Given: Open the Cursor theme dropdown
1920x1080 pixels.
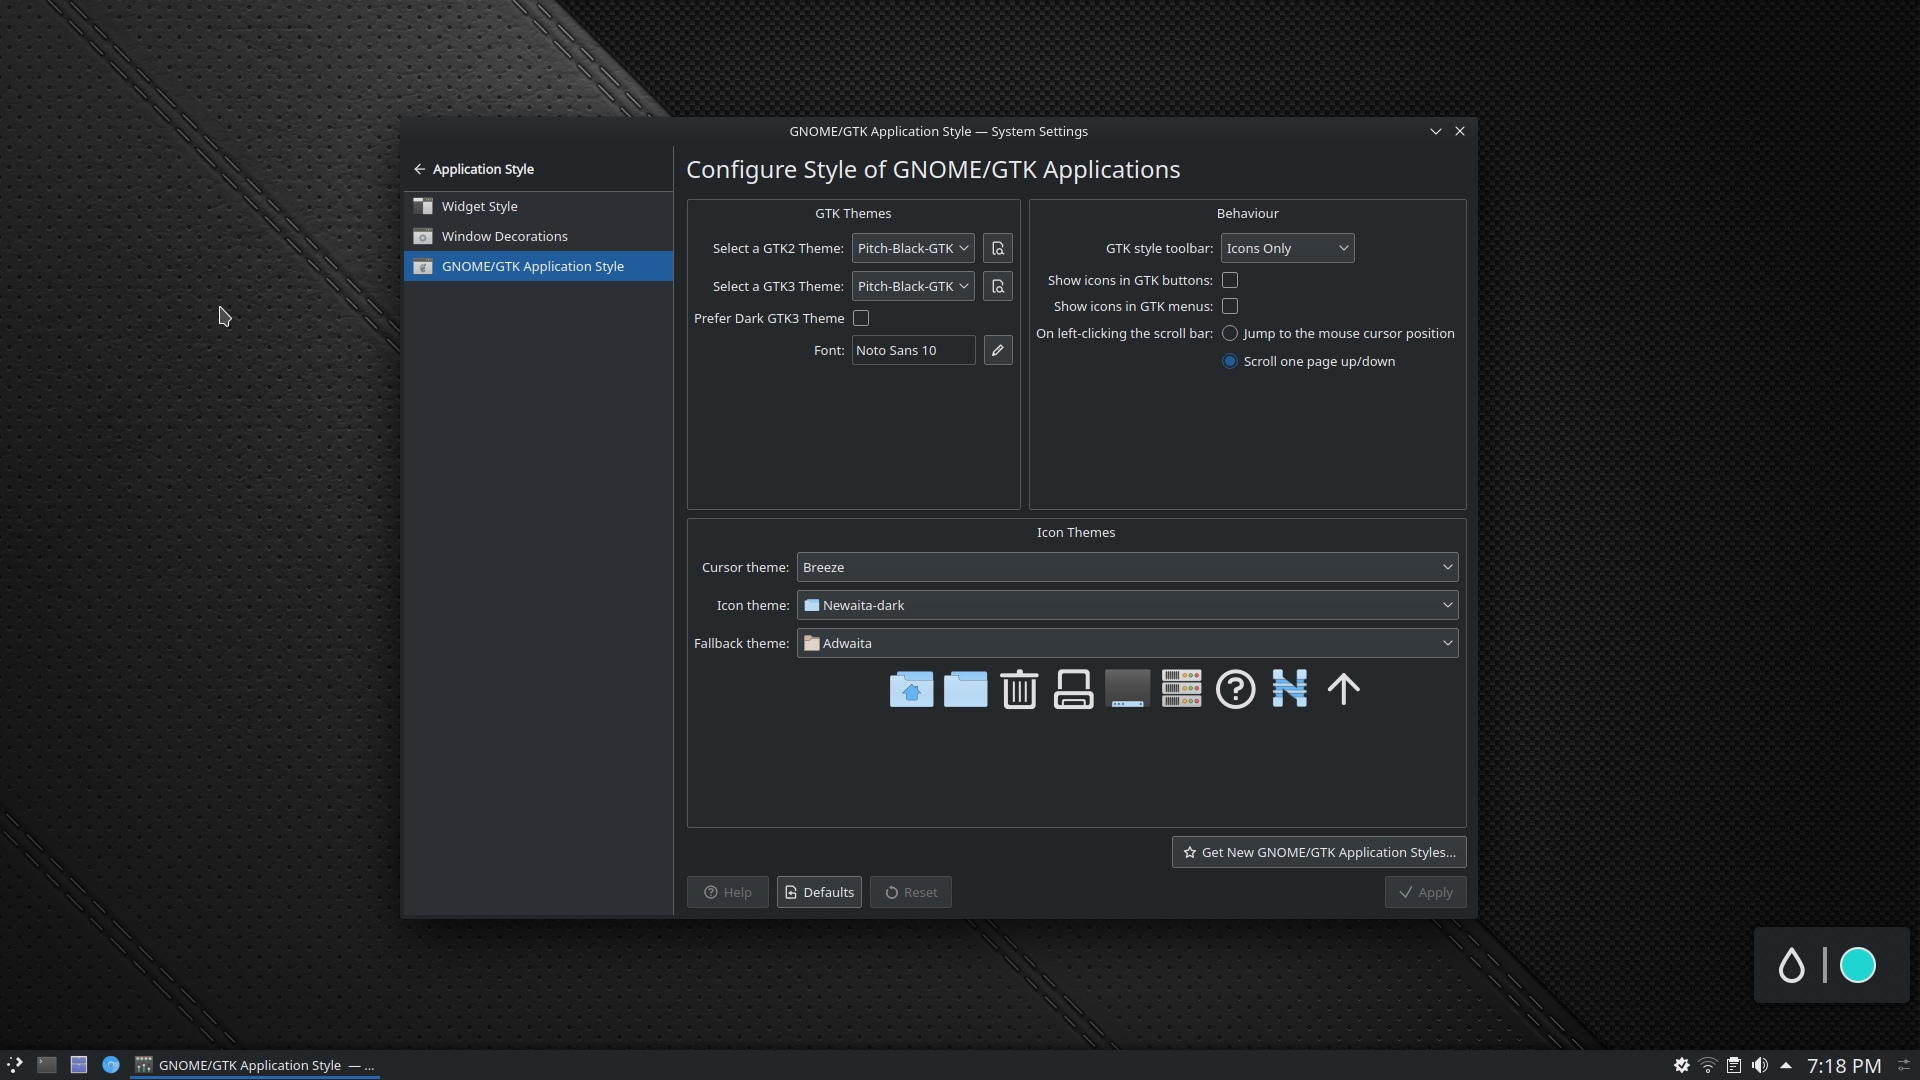Looking at the screenshot, I should 1127,567.
